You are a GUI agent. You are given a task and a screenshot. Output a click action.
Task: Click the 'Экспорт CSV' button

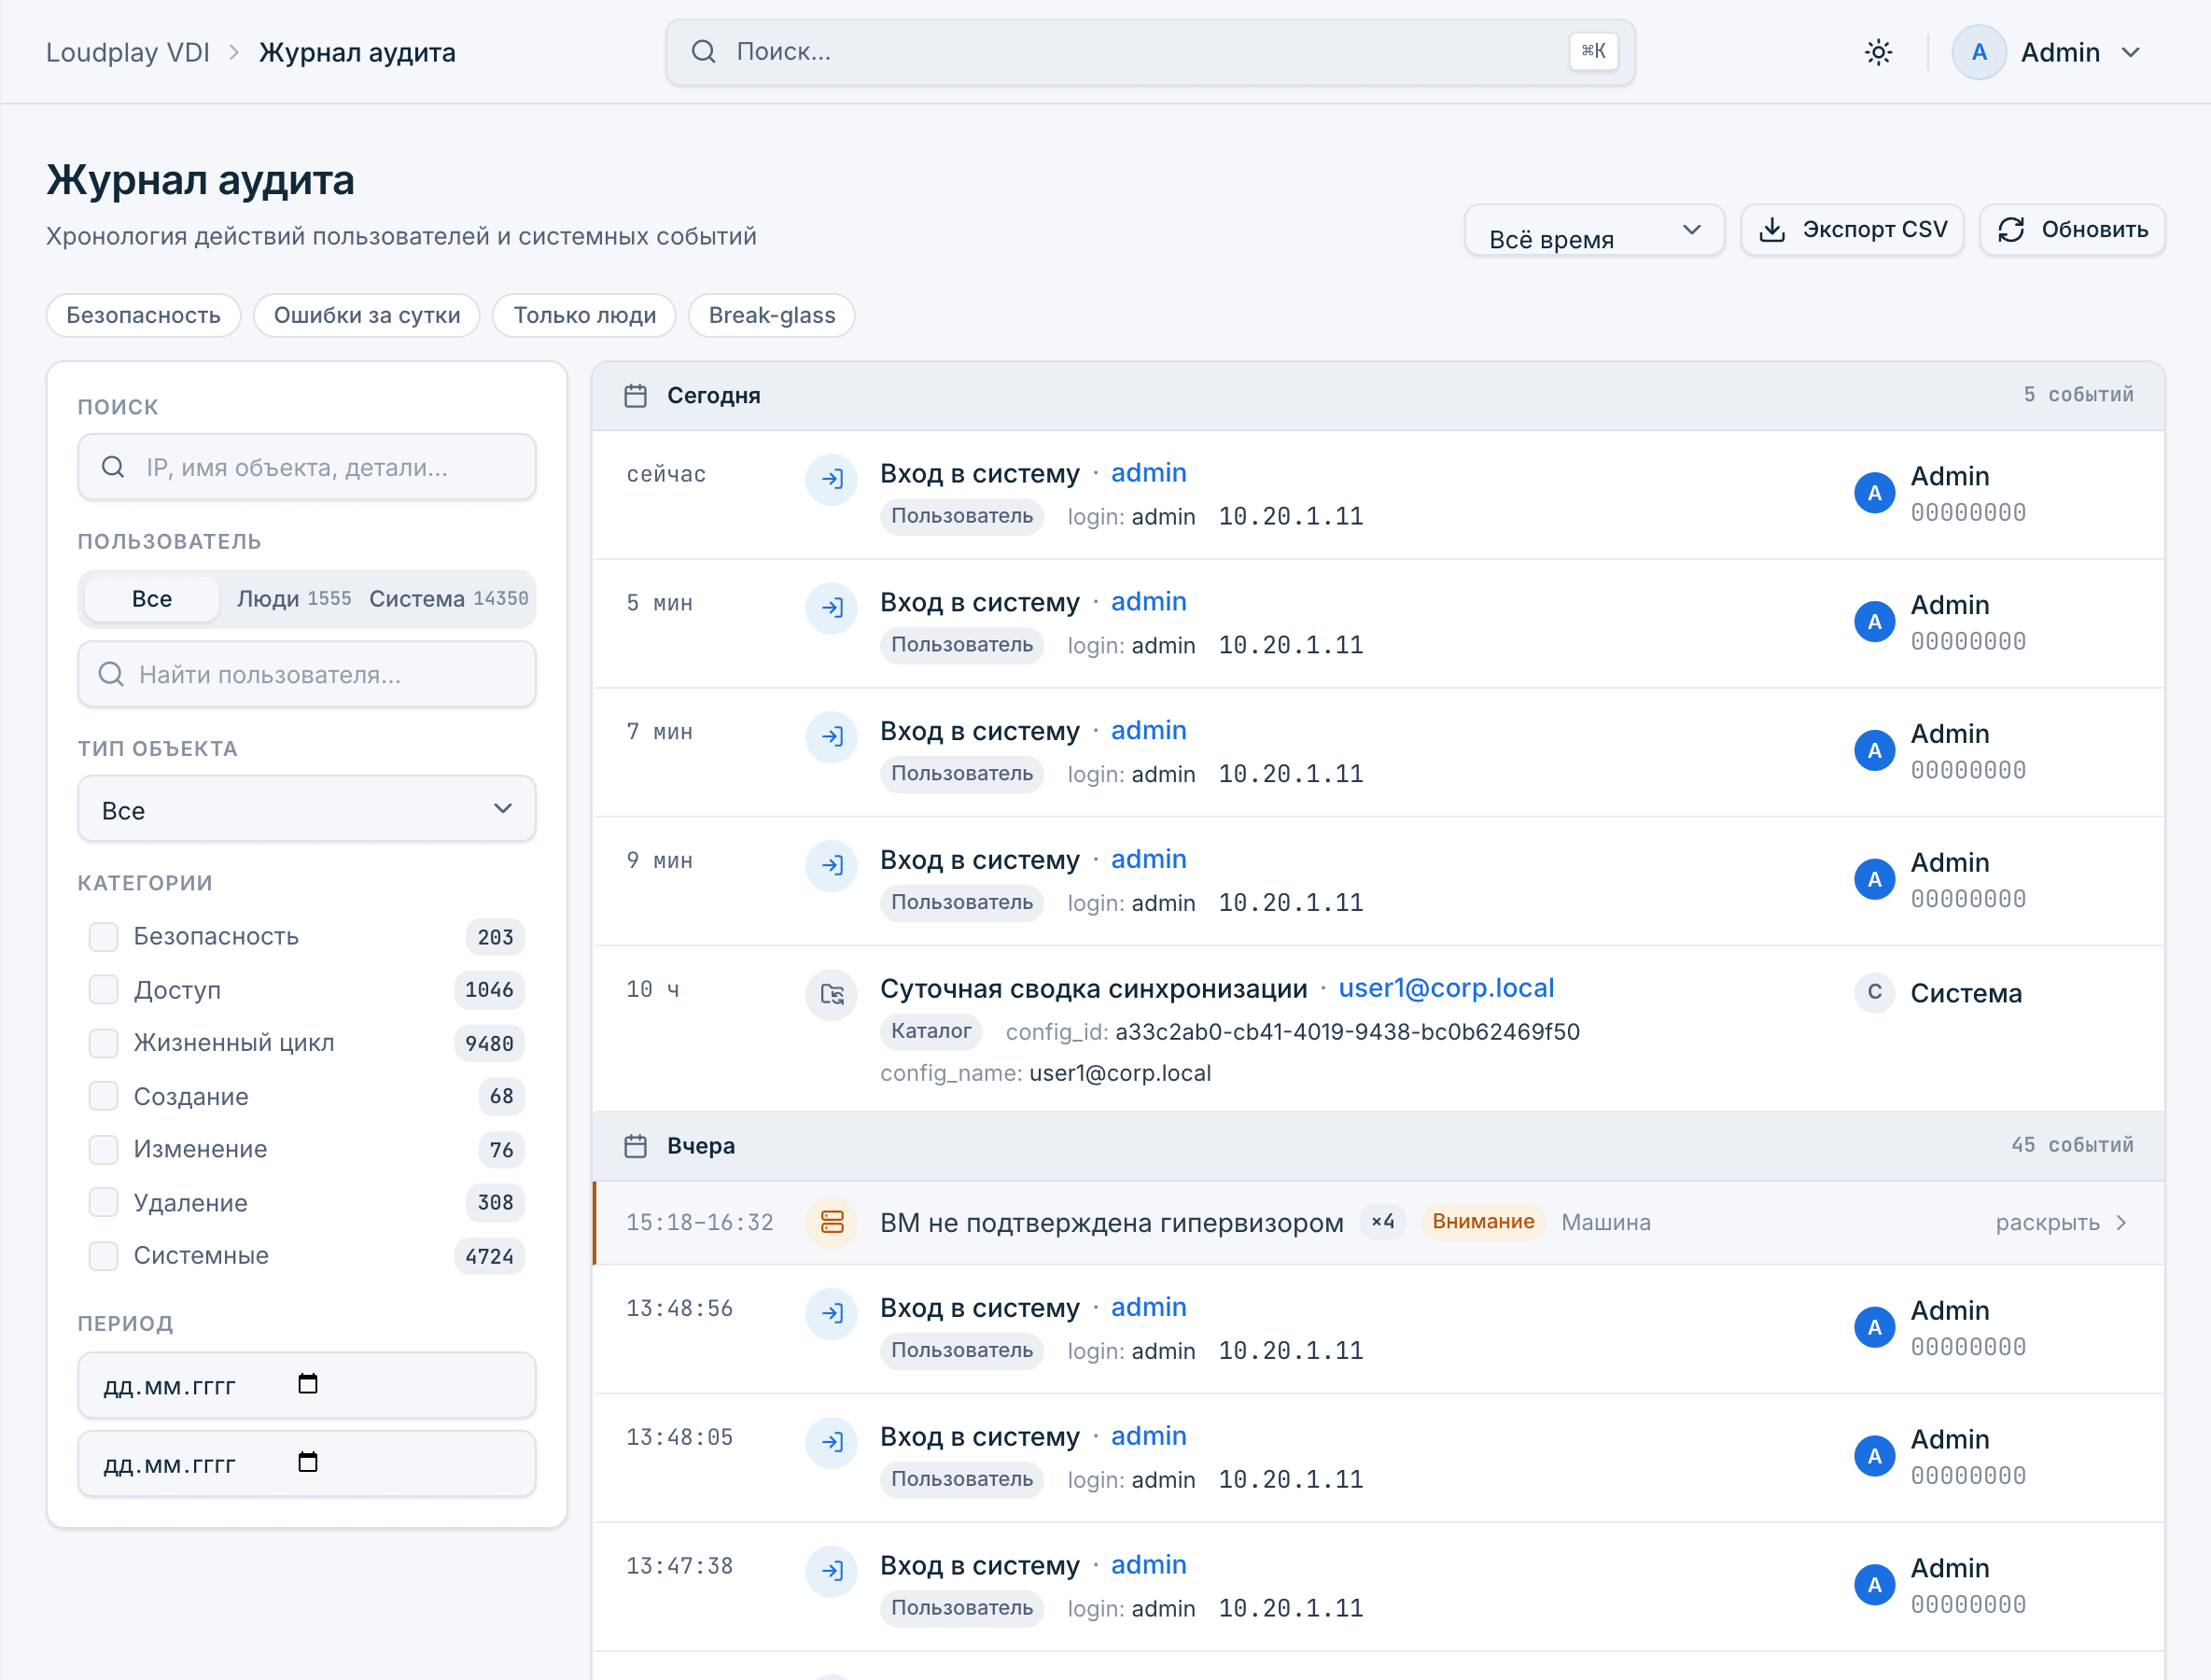[1852, 230]
